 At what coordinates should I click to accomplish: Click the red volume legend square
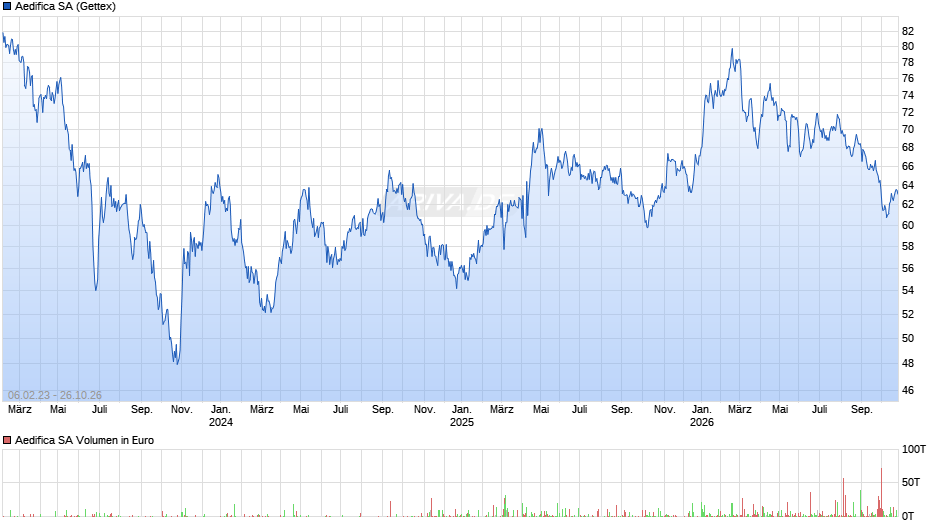pyautogui.click(x=7, y=440)
